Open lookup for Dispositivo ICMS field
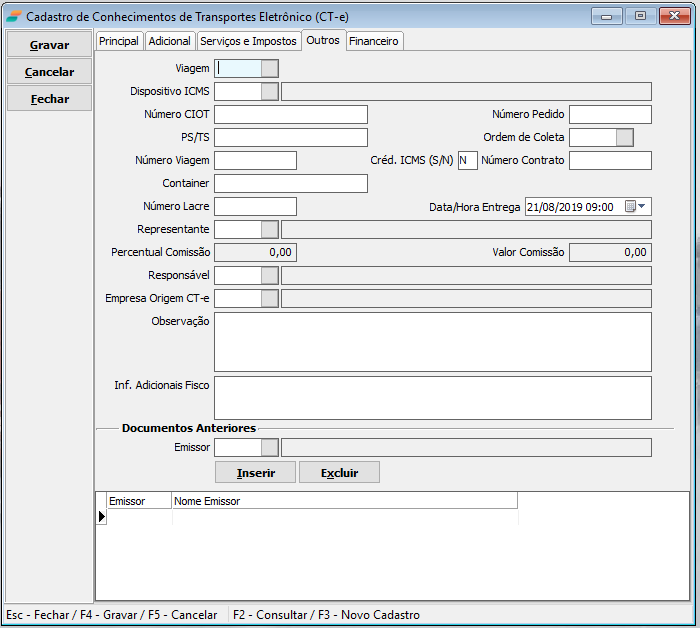Viewport: 700px width, 628px height. (269, 92)
